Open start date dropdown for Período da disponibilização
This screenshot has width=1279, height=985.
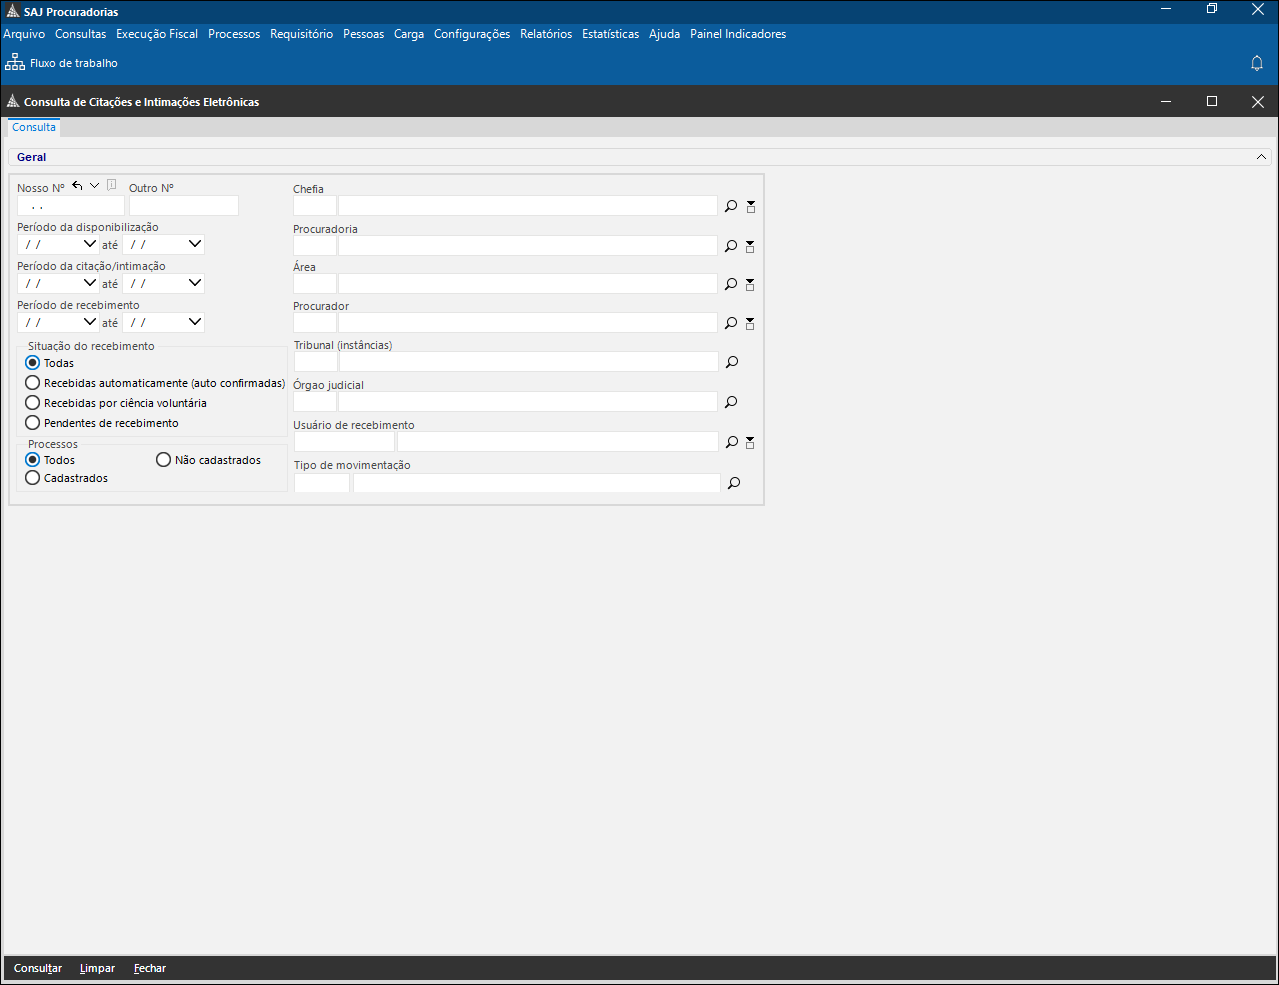pos(90,244)
